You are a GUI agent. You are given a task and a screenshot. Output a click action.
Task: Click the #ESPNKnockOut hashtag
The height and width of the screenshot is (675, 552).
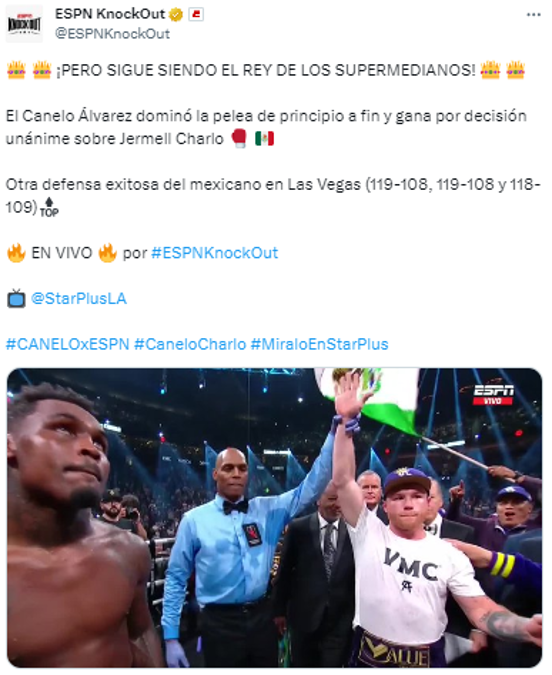pos(214,253)
